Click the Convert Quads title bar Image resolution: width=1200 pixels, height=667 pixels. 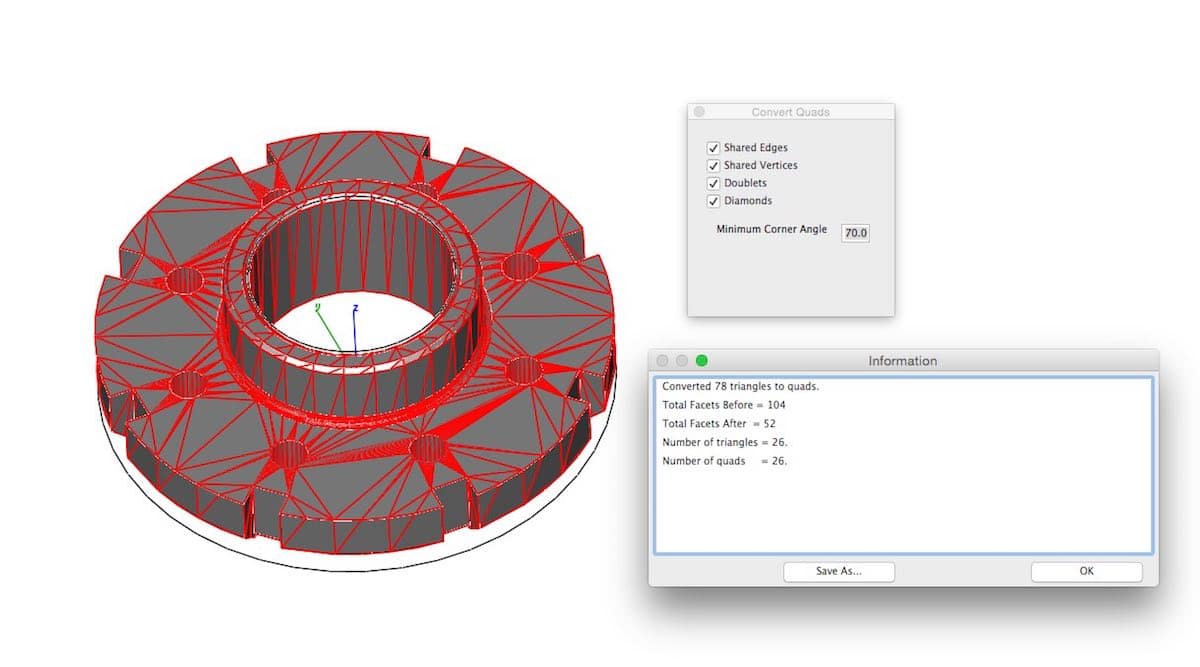coord(790,112)
